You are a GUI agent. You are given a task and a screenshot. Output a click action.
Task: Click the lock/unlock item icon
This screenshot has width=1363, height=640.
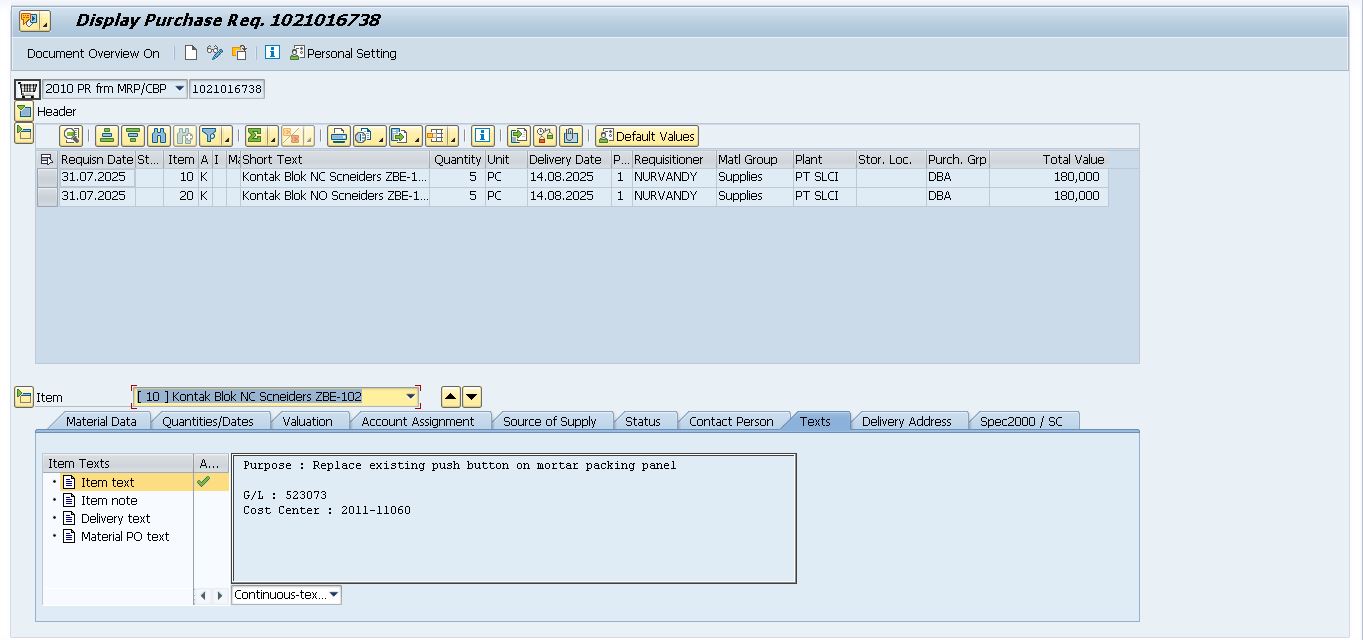coord(545,136)
